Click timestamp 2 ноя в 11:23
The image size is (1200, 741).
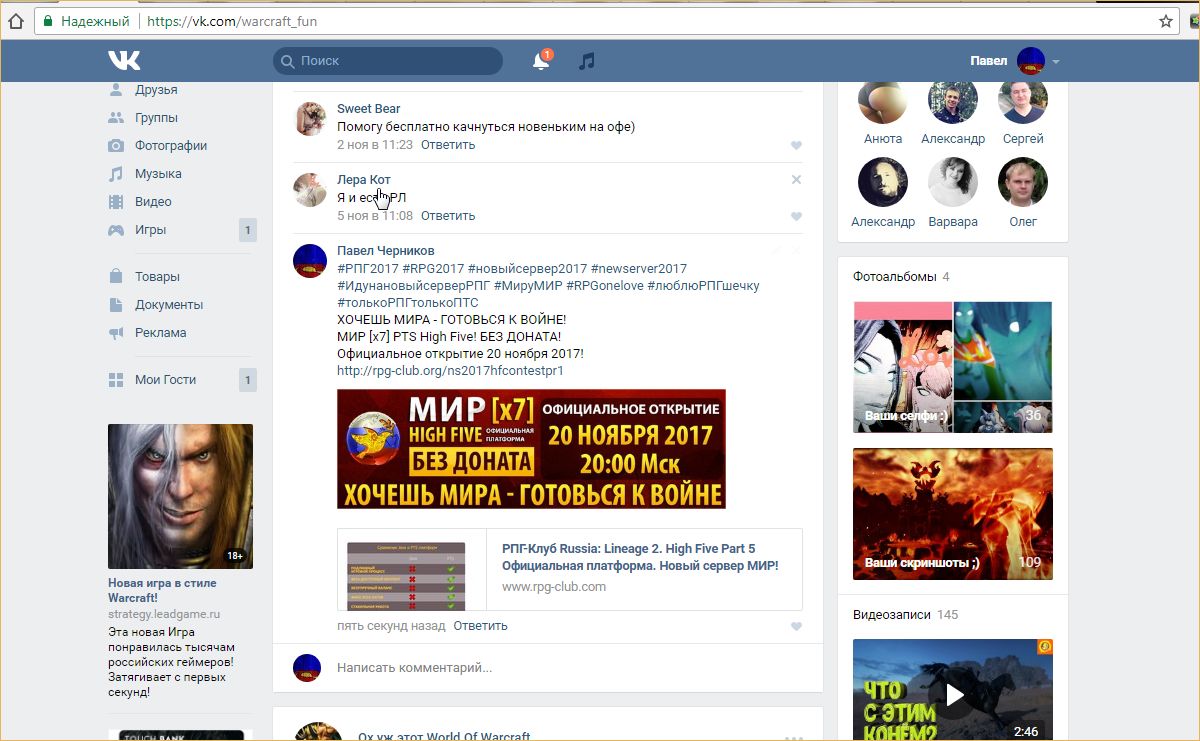click(x=375, y=144)
